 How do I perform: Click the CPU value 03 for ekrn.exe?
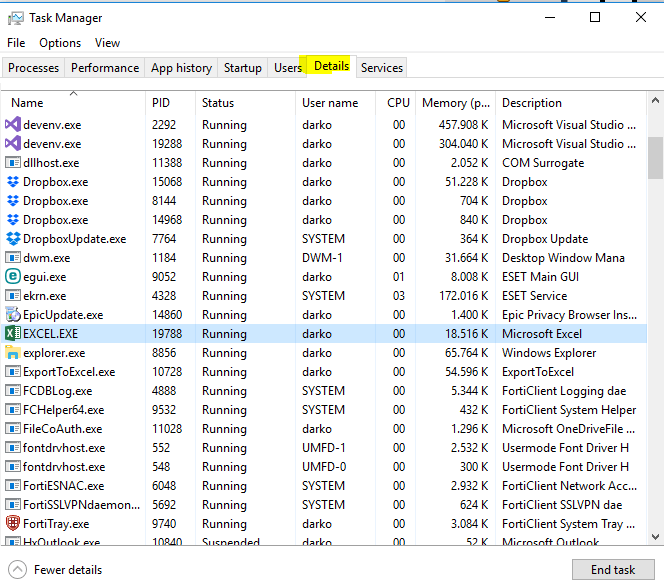point(398,295)
